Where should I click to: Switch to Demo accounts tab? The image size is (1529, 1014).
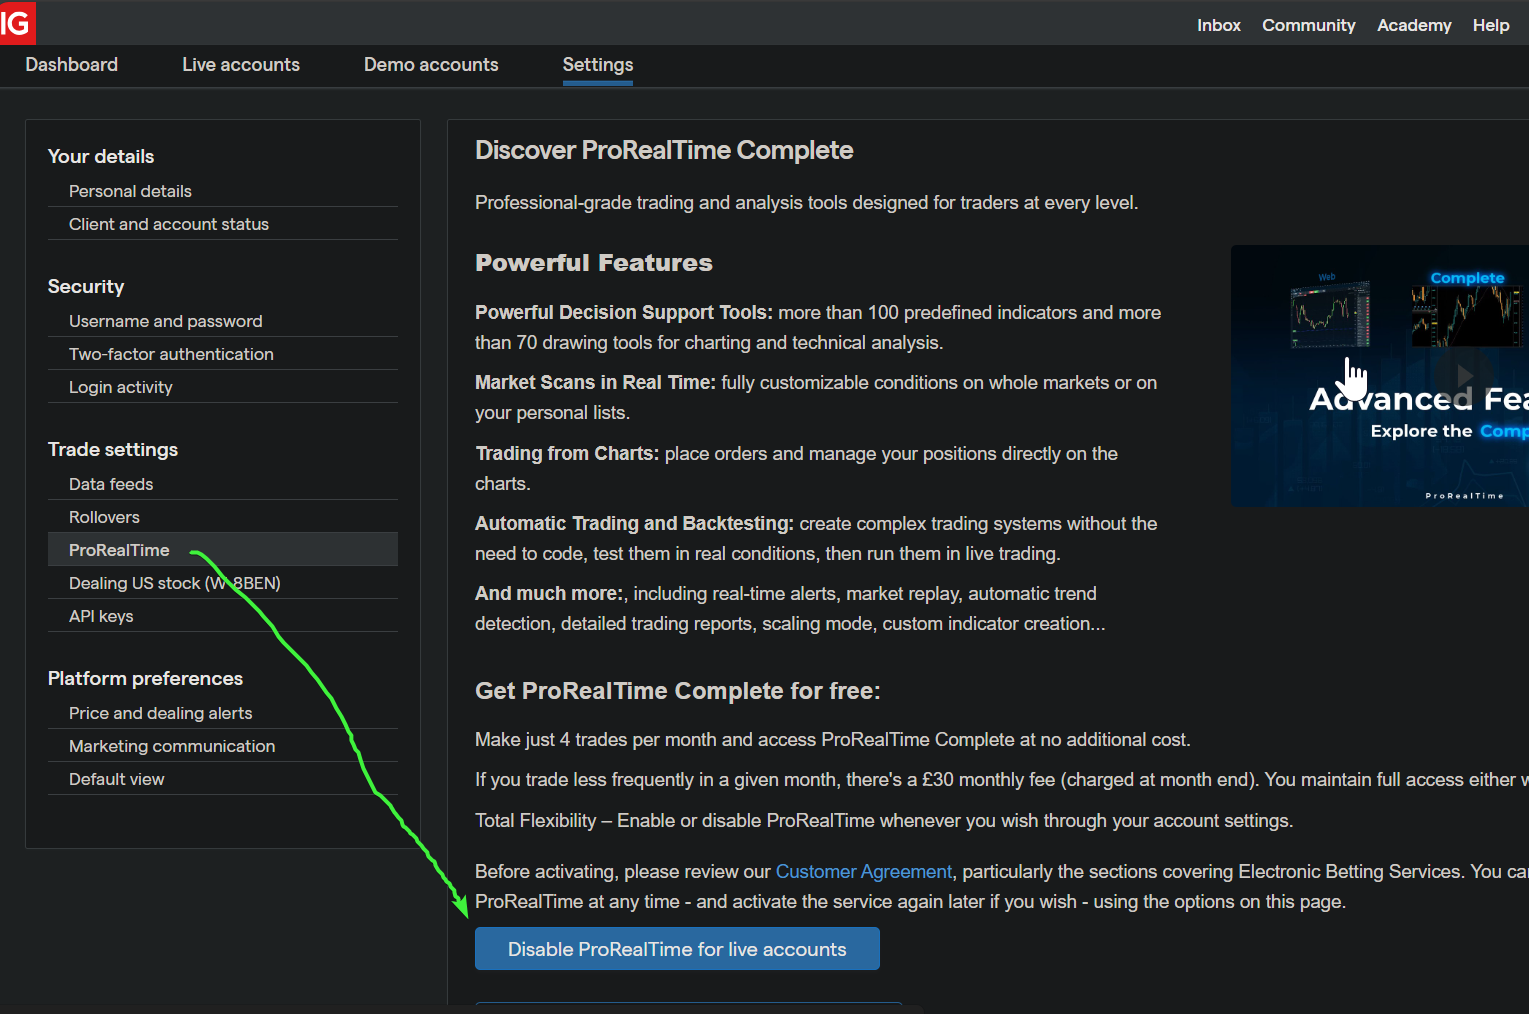[x=431, y=65]
